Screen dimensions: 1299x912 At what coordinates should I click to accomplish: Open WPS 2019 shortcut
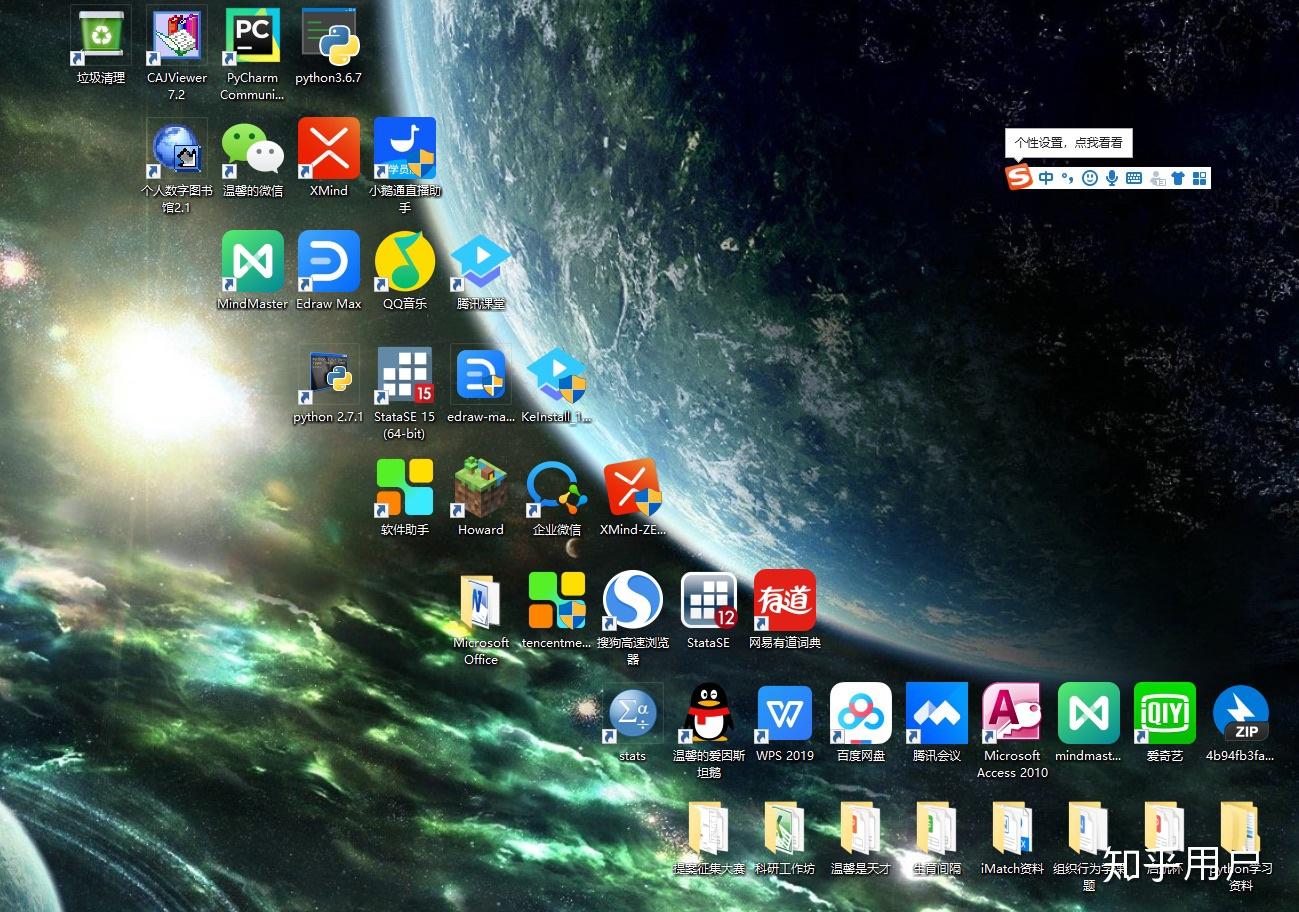[785, 714]
